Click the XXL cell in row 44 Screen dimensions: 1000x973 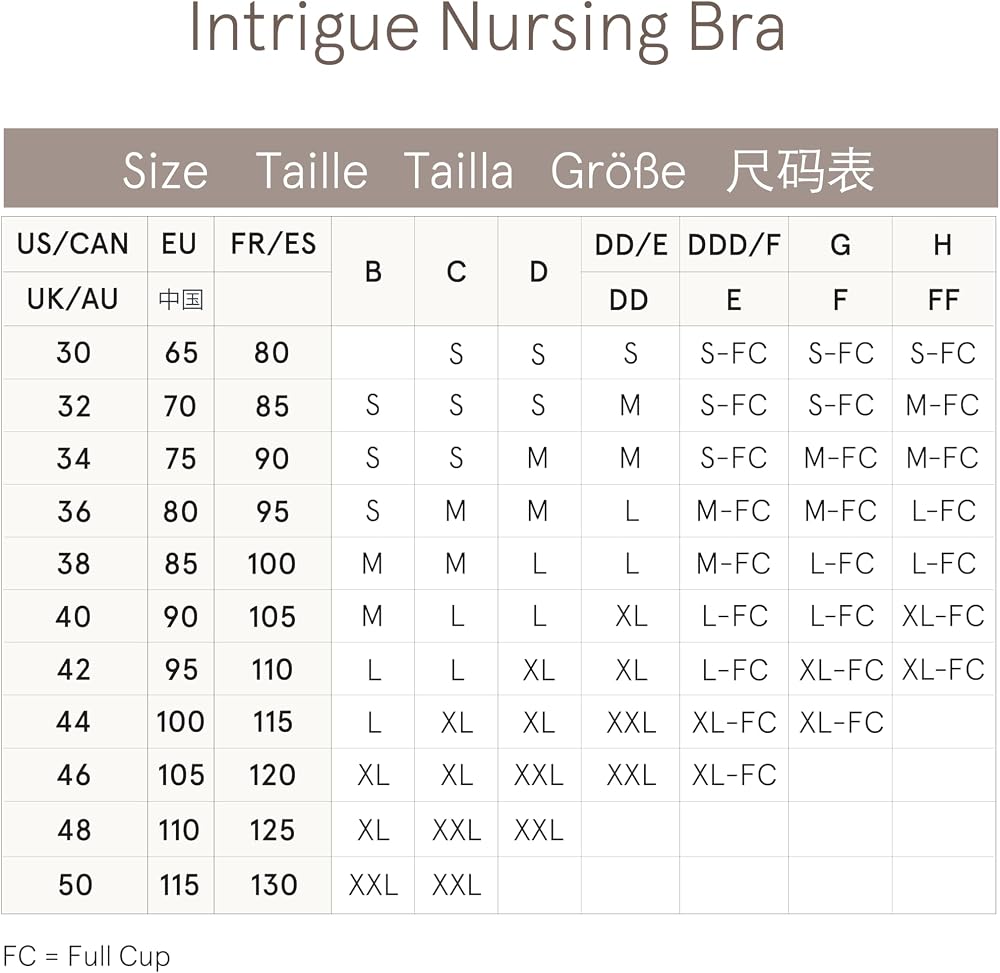click(631, 722)
